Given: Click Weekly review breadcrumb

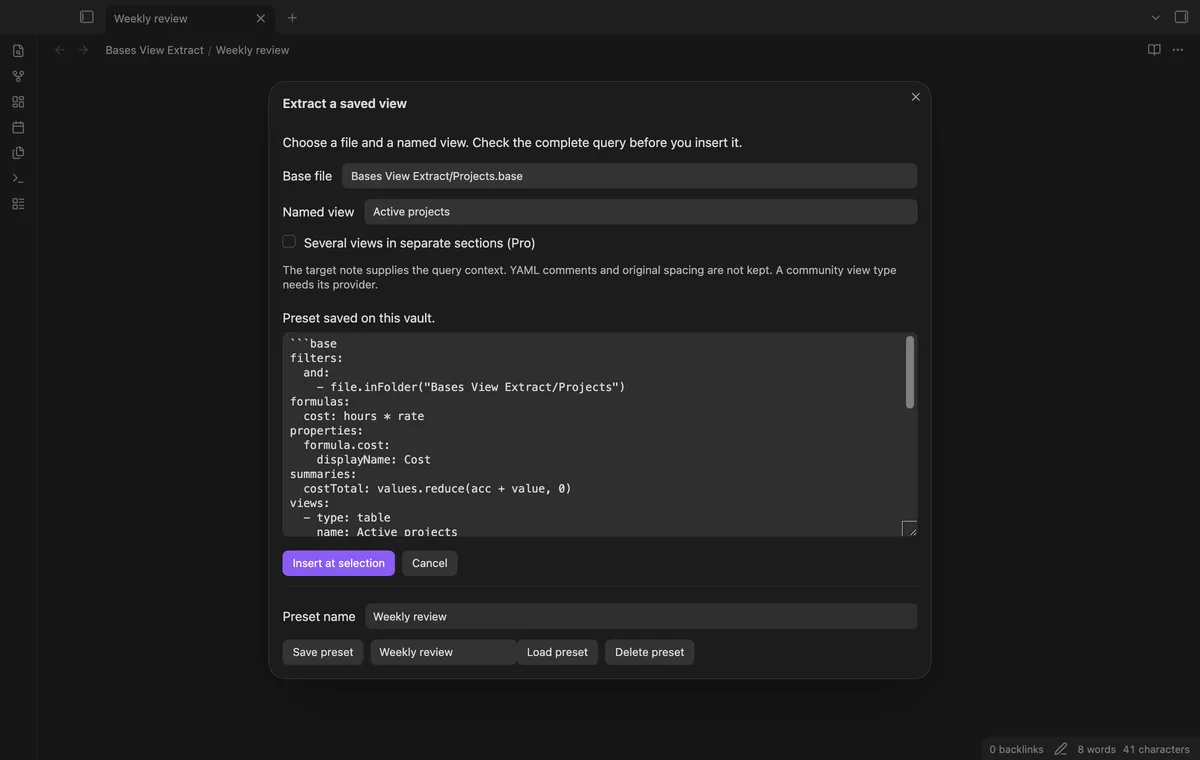Looking at the screenshot, I should (252, 50).
